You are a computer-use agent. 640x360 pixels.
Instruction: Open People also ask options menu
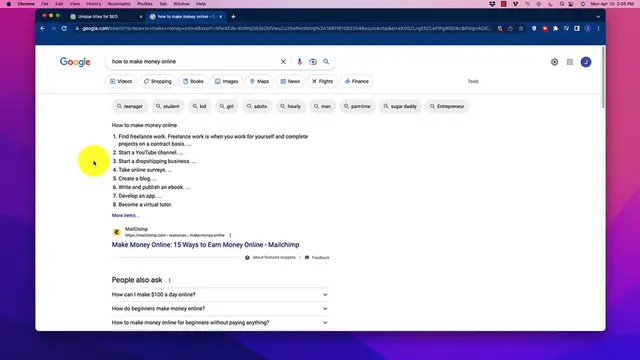tap(169, 280)
